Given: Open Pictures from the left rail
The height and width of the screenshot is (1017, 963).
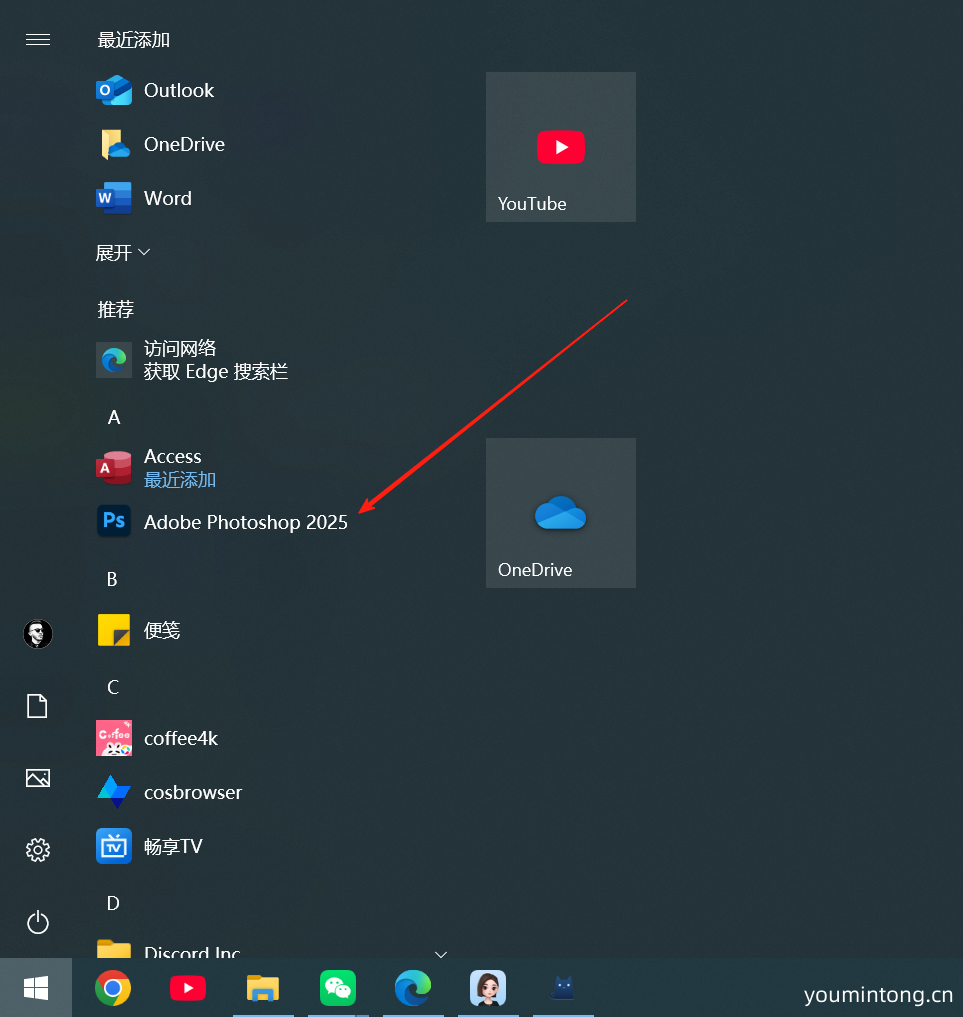Looking at the screenshot, I should click(38, 778).
